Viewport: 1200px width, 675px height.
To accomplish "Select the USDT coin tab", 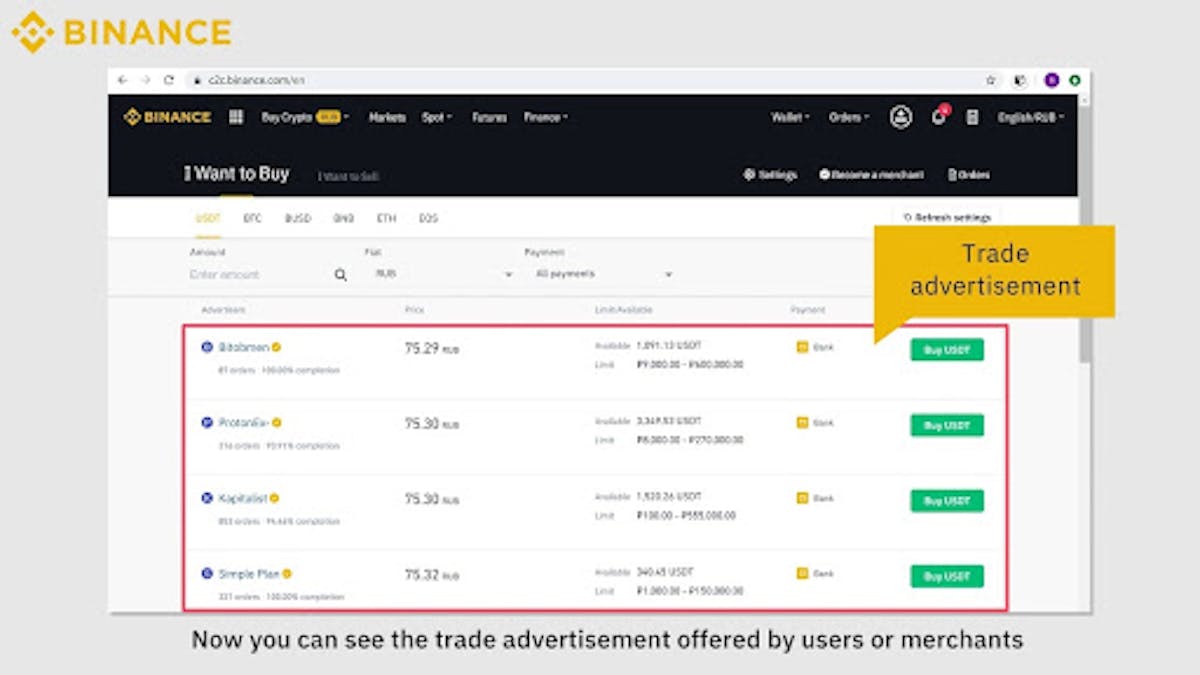I will (x=208, y=218).
